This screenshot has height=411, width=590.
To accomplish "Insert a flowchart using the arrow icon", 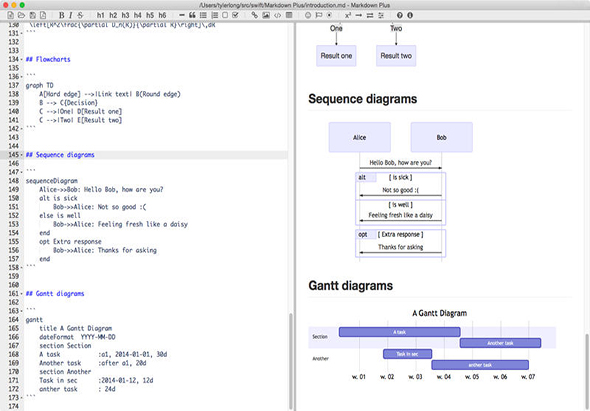I will pos(359,15).
